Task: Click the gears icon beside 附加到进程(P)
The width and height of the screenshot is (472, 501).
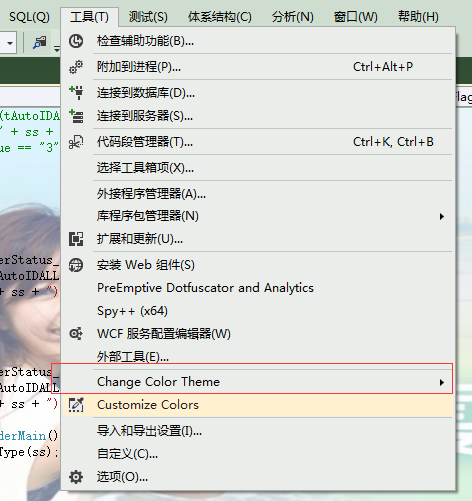Action: [x=76, y=67]
